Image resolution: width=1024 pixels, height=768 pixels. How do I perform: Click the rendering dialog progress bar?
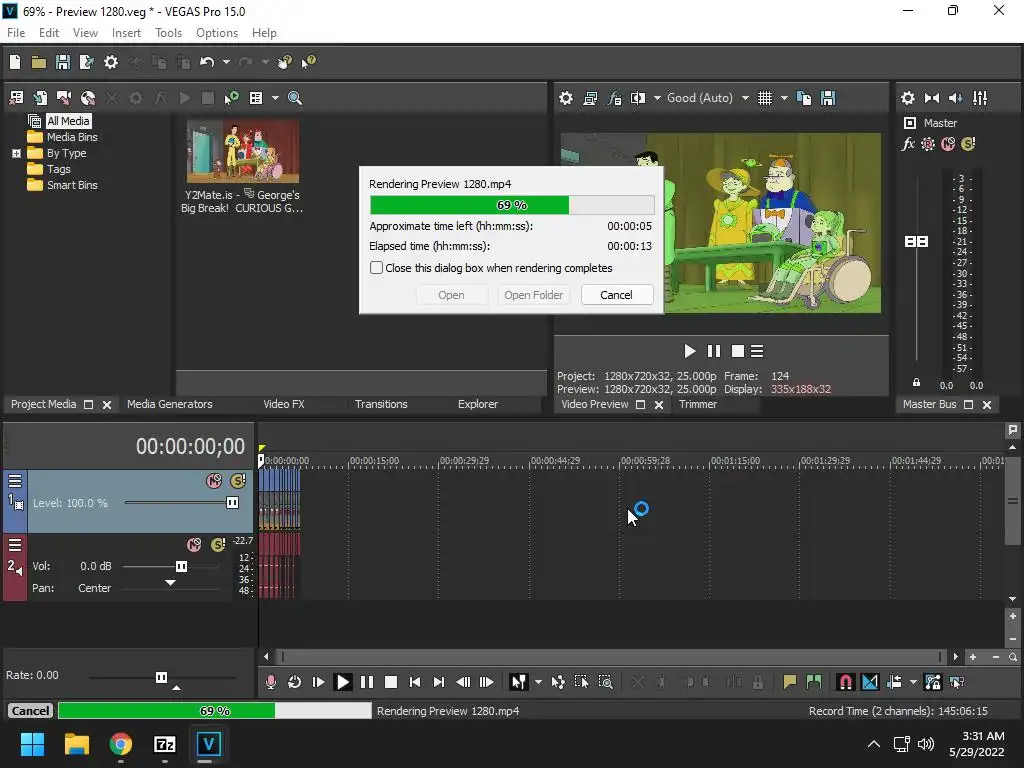[x=512, y=205]
